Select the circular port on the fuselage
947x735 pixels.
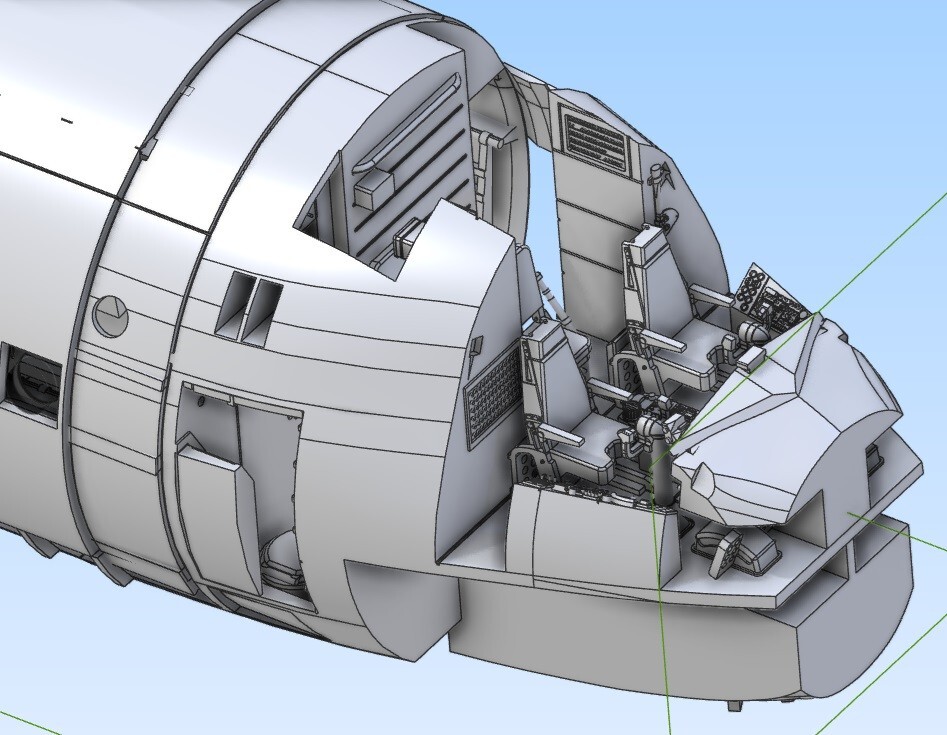click(x=110, y=316)
